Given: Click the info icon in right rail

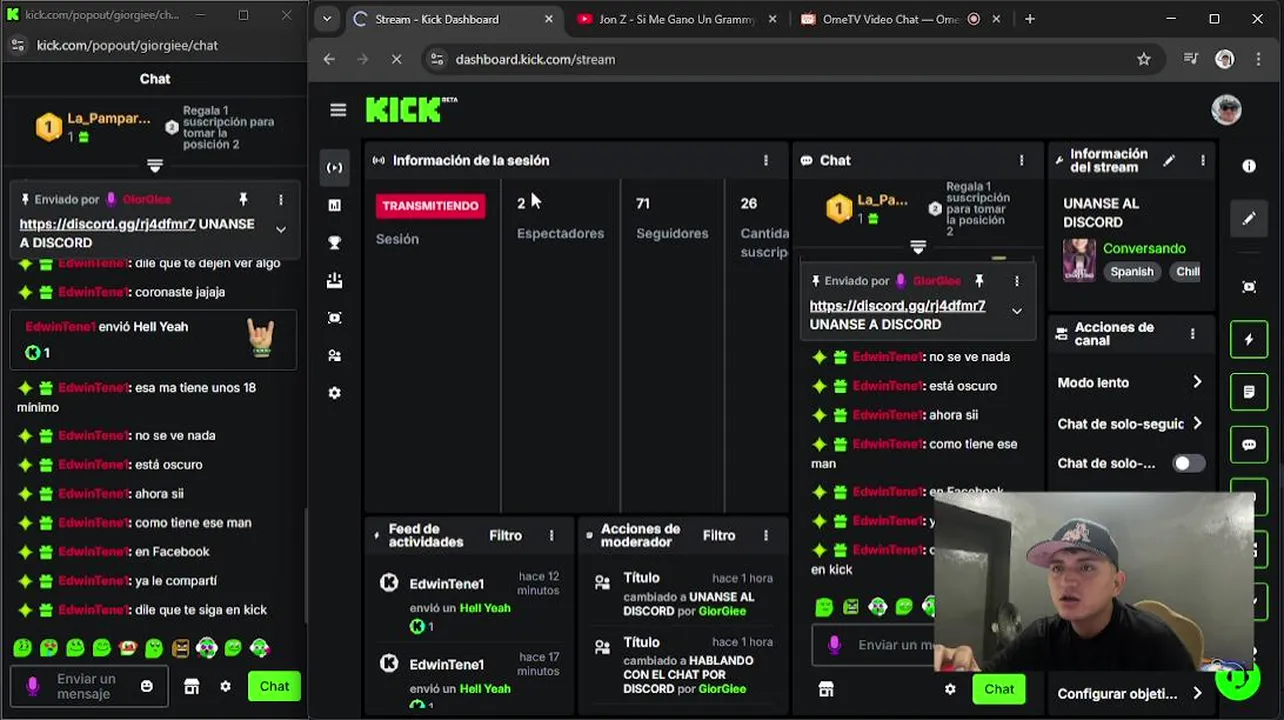Looking at the screenshot, I should [x=1249, y=166].
